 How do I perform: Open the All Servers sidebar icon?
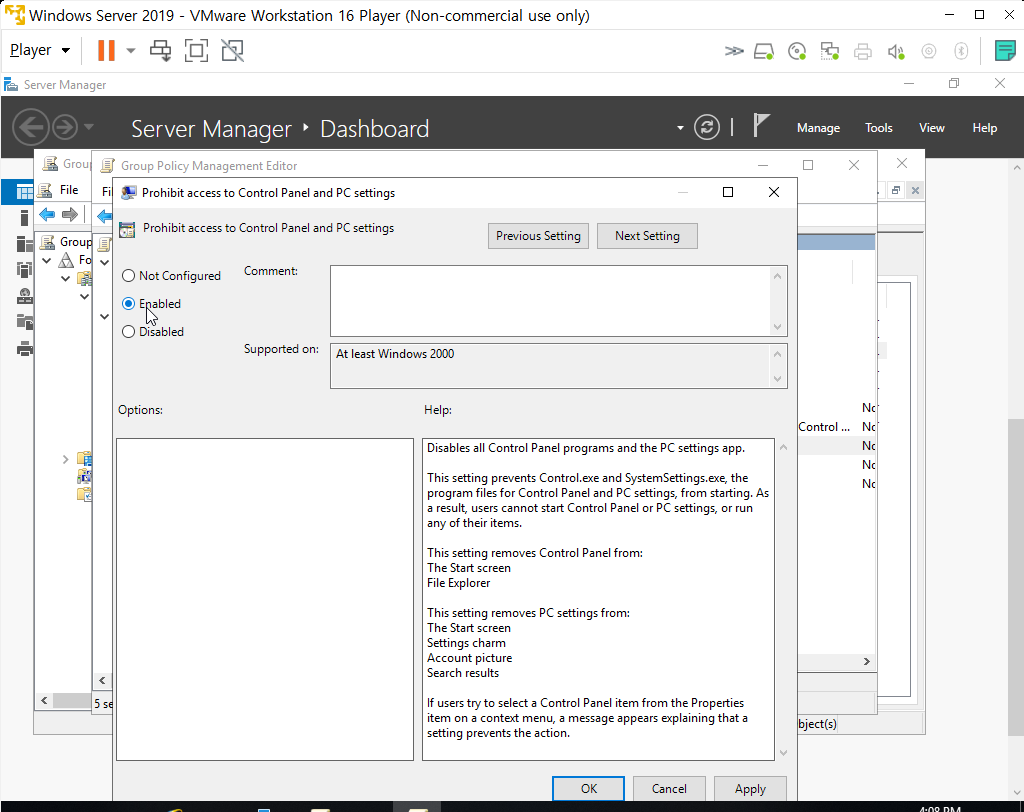(24, 244)
